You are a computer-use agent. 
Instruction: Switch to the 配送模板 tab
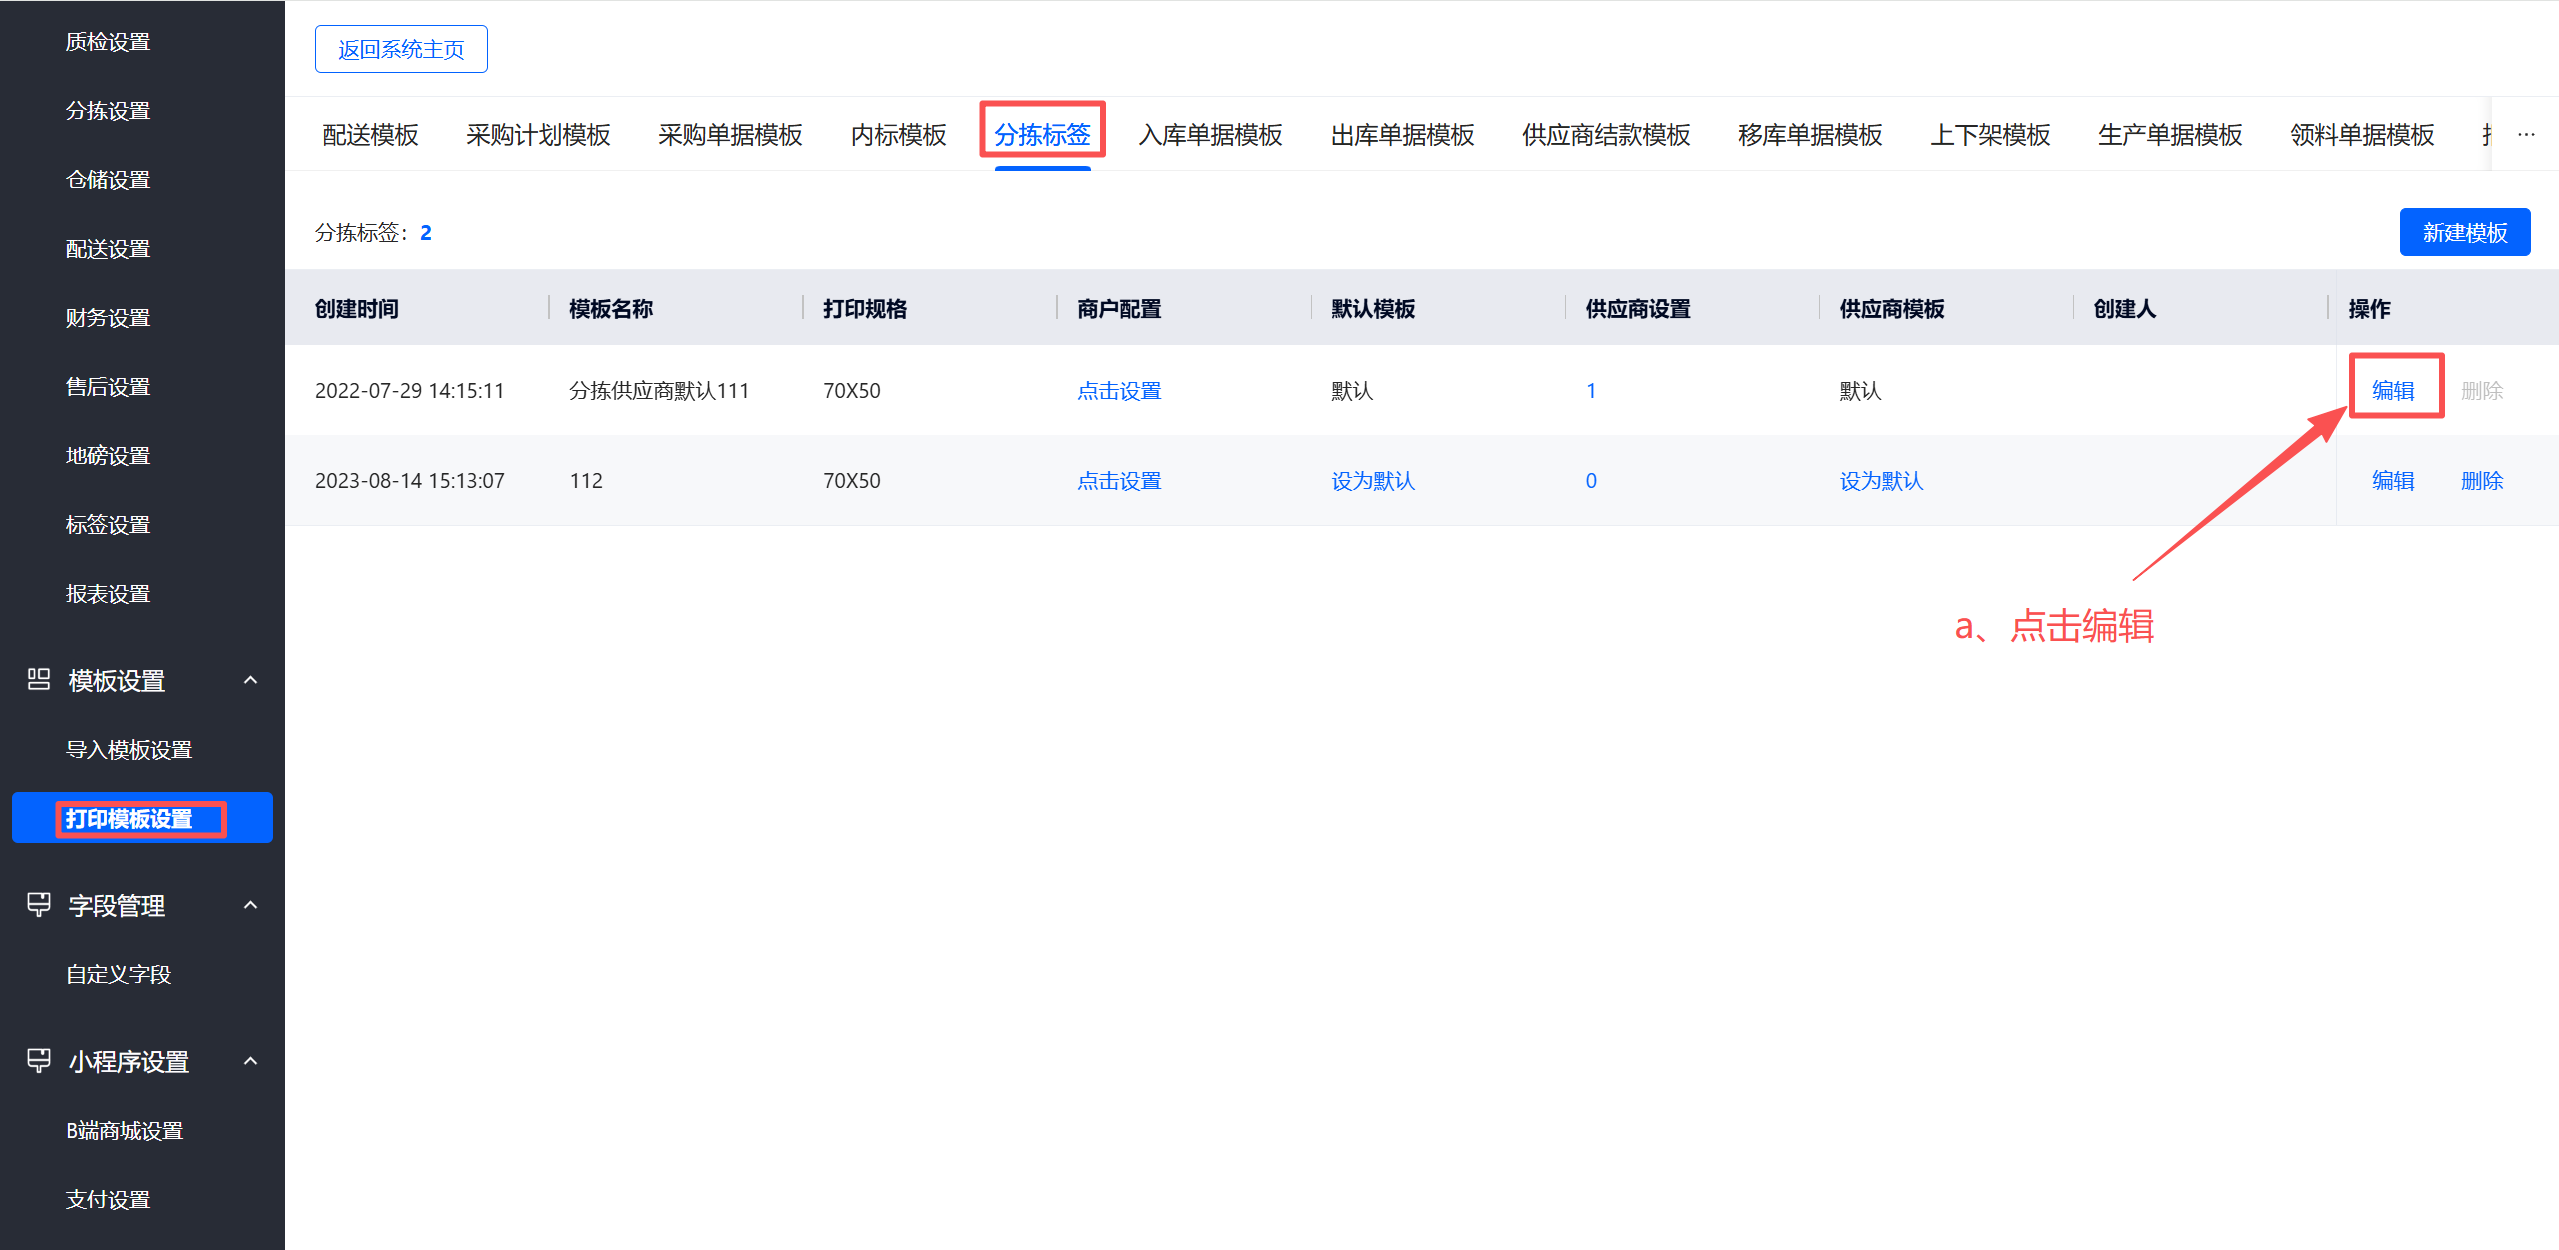tap(370, 135)
